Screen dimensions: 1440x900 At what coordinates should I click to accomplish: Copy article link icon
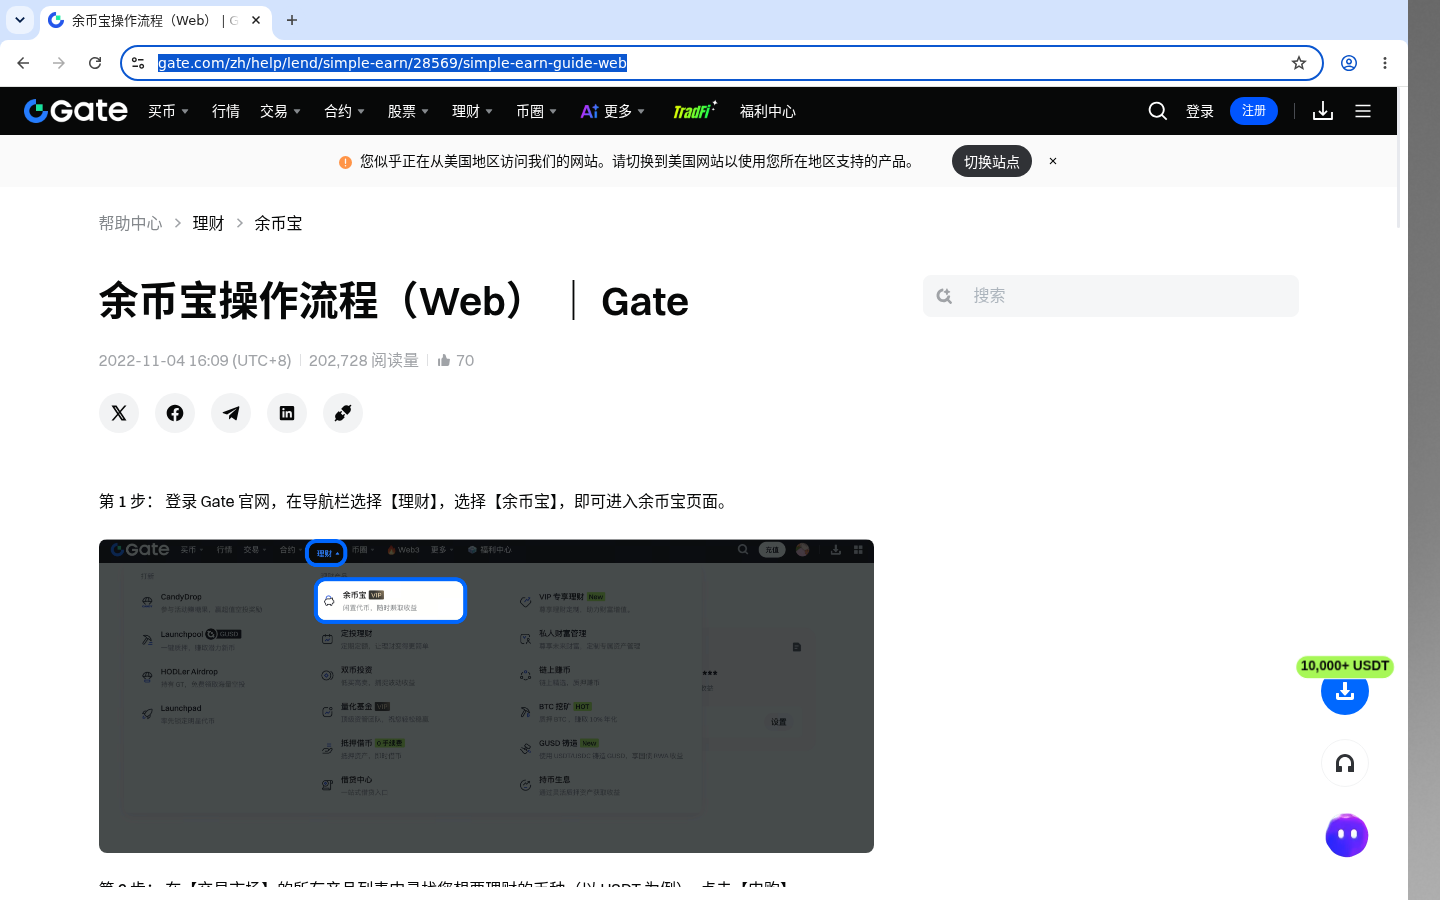(343, 413)
